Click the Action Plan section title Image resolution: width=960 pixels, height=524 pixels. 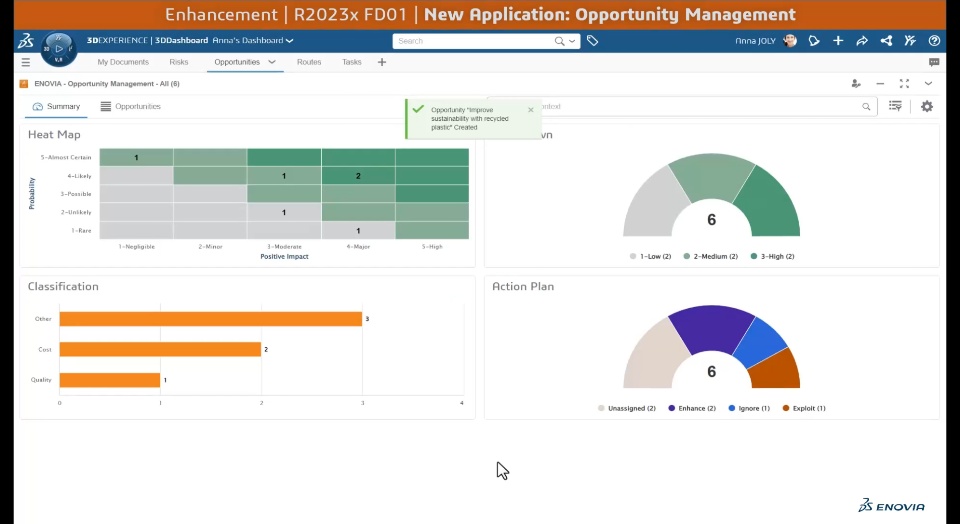tap(523, 286)
